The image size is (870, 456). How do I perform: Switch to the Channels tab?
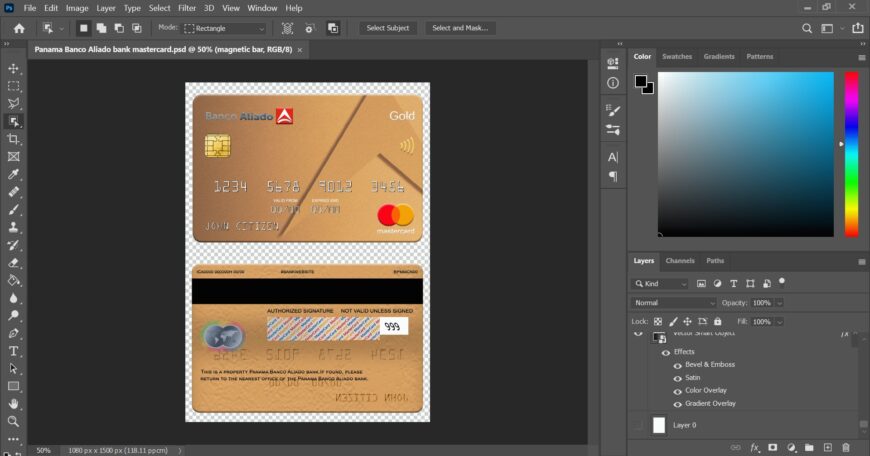(680, 261)
